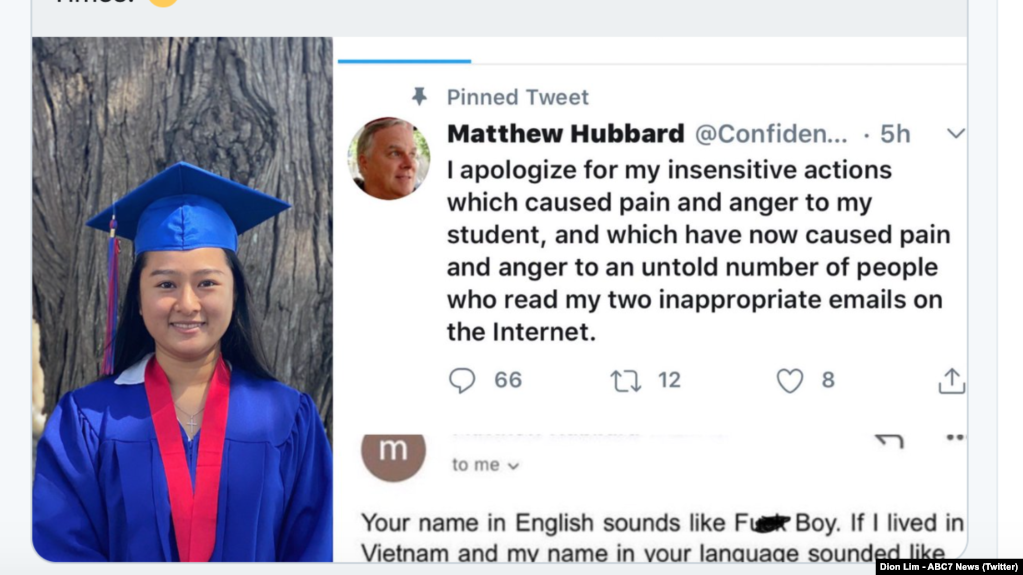This screenshot has width=1023, height=575.
Task: Open the email three-dot more options
Action: 955,437
